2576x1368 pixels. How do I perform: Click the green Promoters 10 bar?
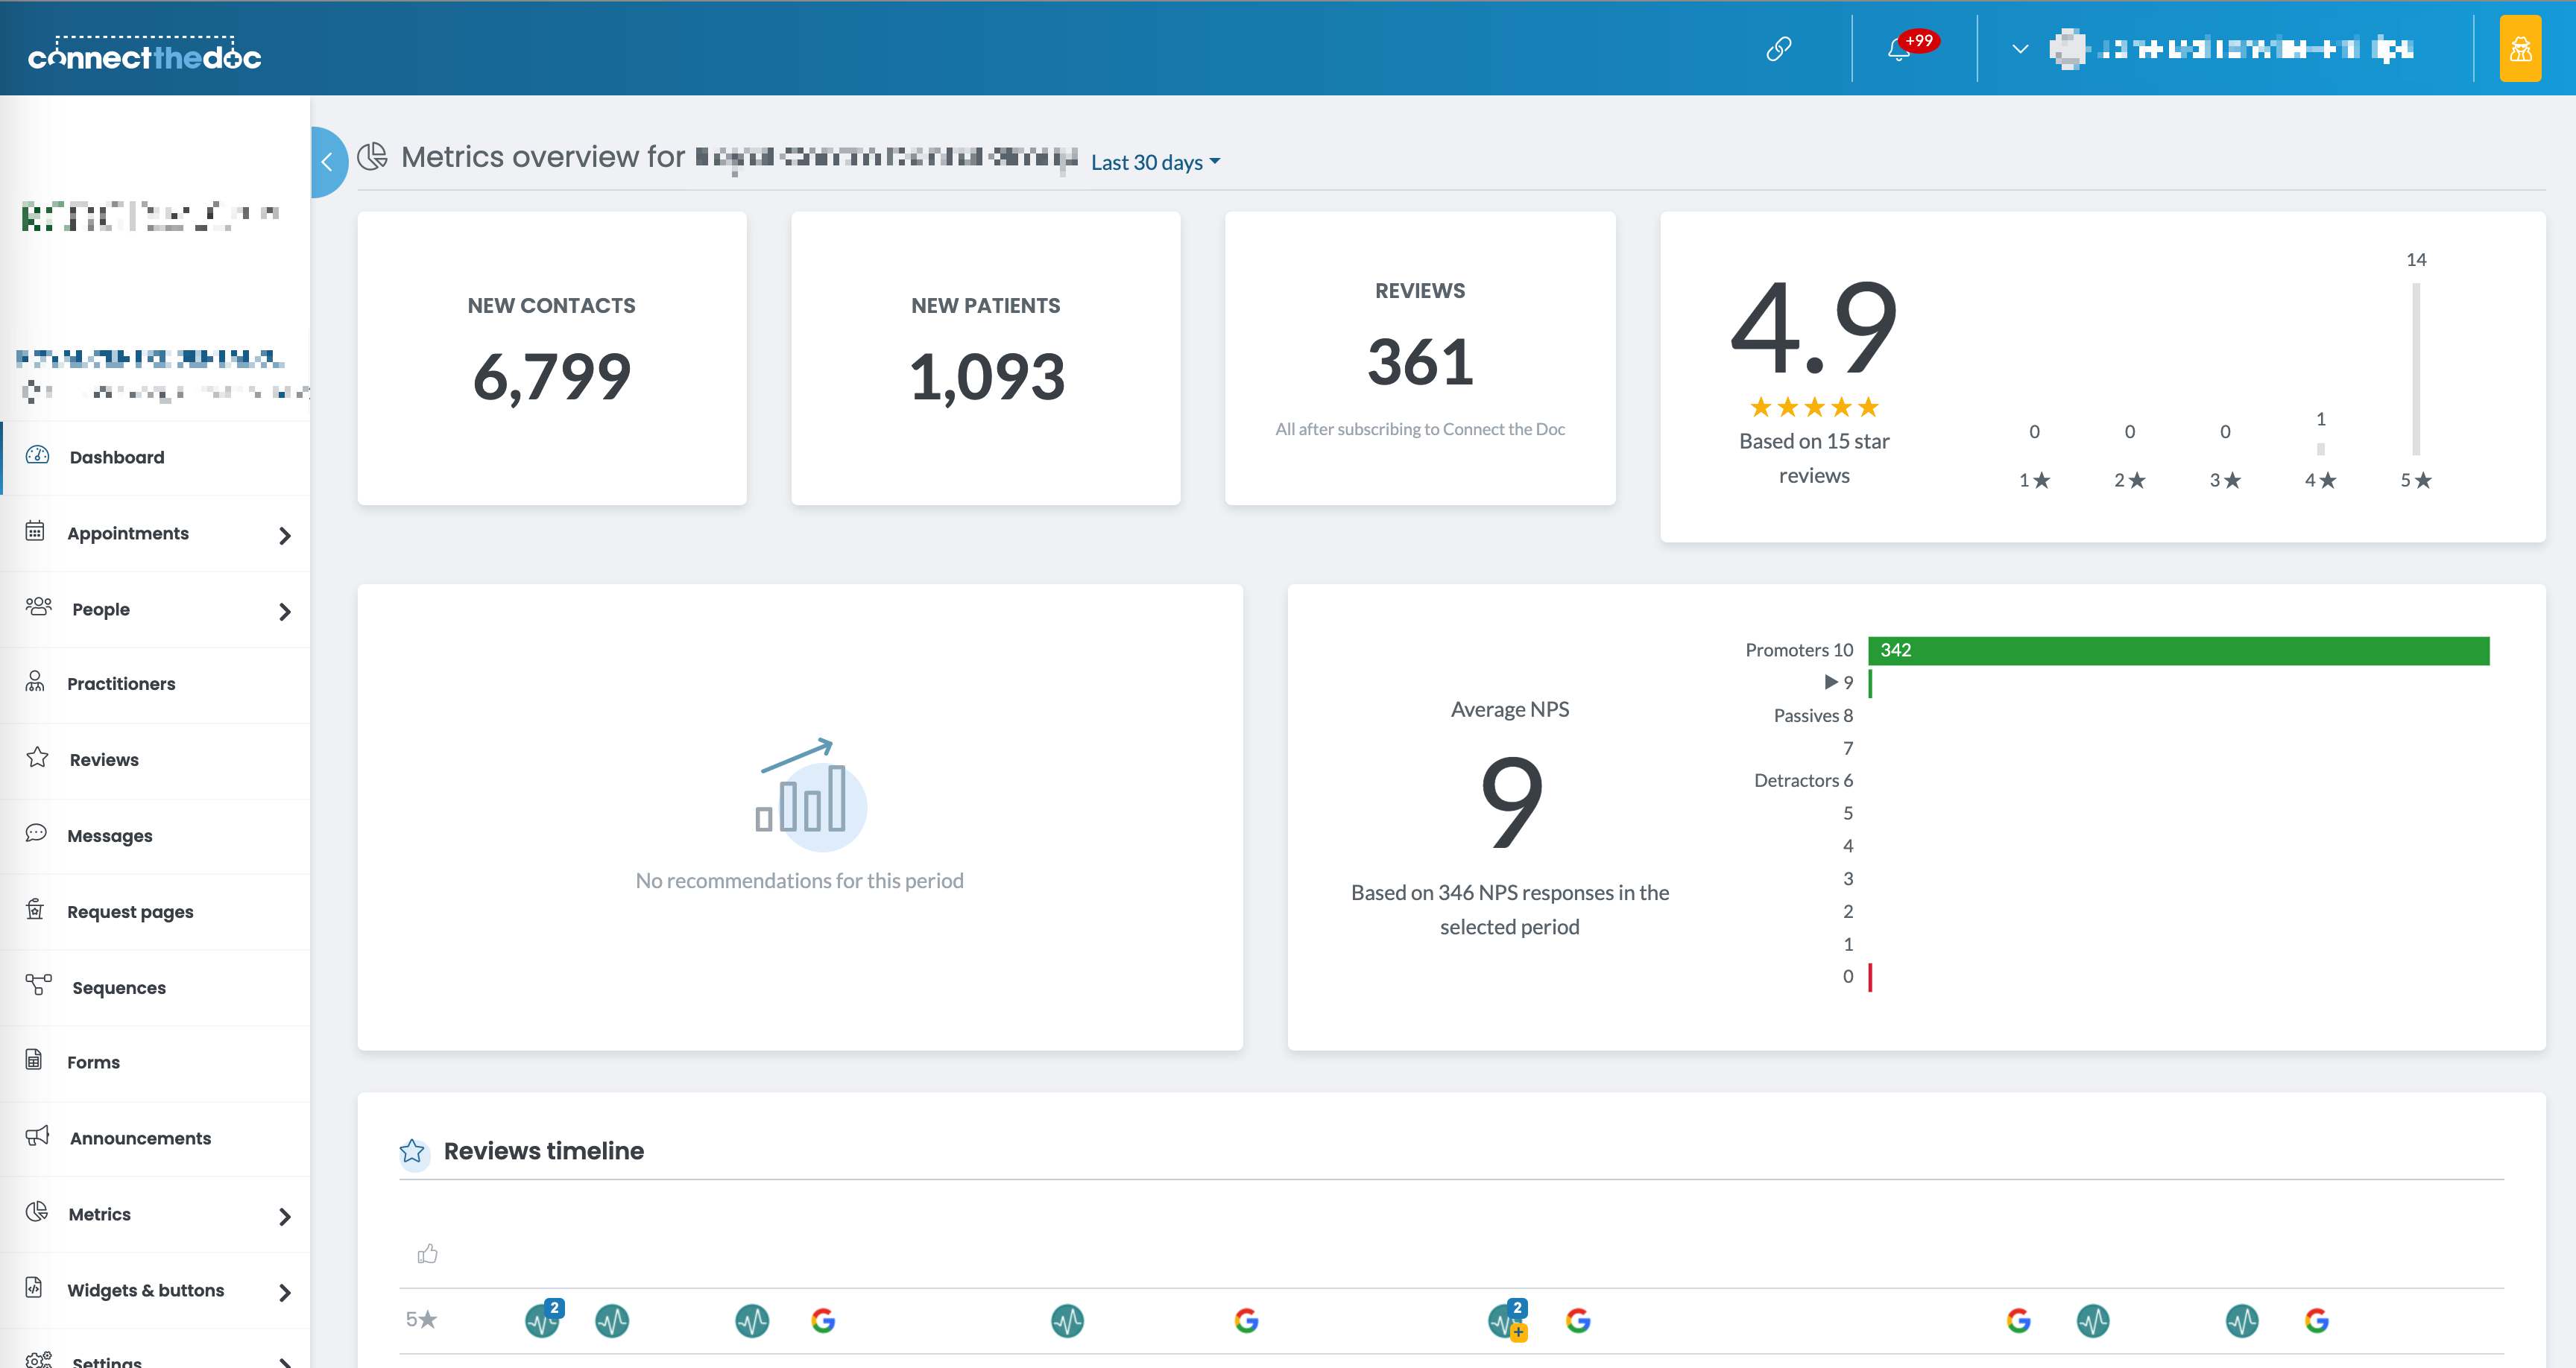pos(2177,650)
